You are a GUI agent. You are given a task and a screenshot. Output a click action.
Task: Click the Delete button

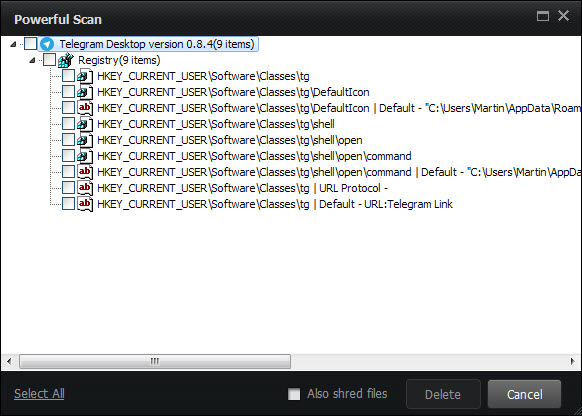(443, 394)
